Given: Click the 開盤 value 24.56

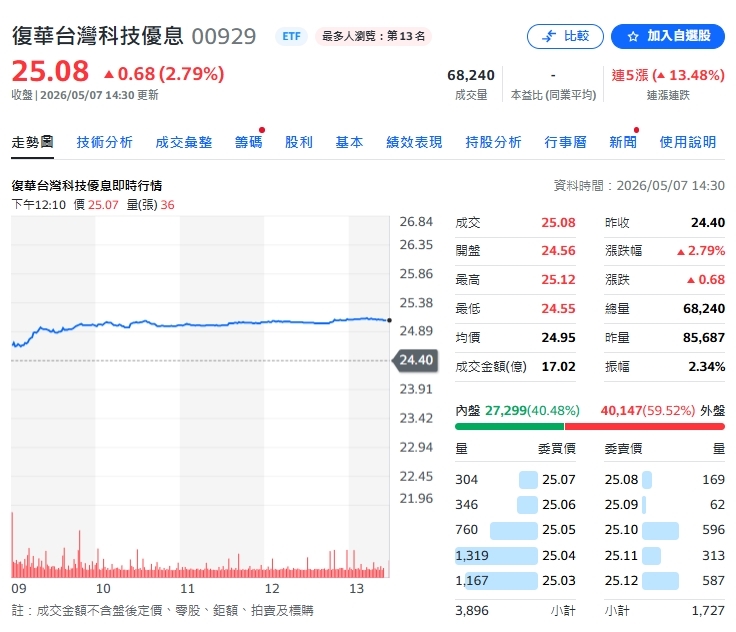Looking at the screenshot, I should click(x=558, y=251).
